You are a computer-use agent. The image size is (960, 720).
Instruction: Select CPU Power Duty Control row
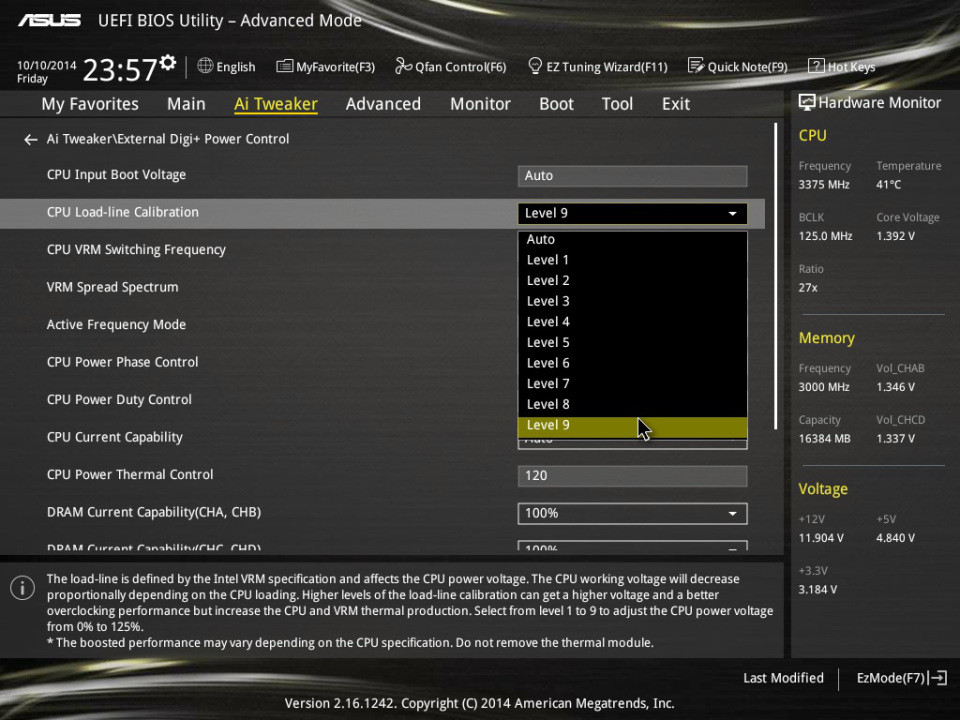click(119, 399)
